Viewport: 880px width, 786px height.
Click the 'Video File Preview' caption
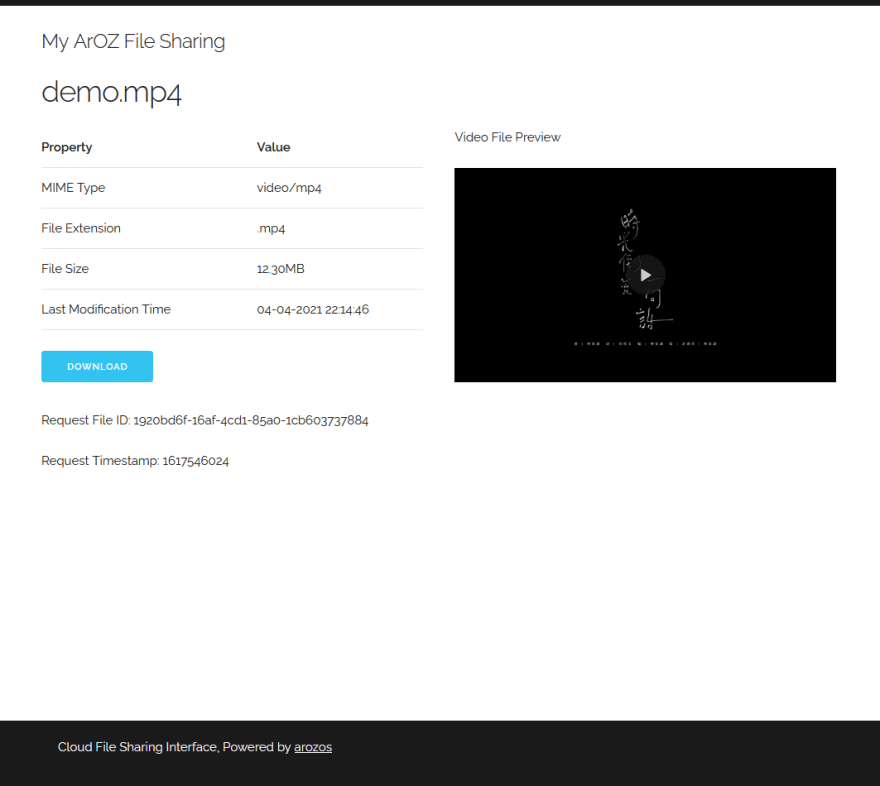click(x=507, y=137)
